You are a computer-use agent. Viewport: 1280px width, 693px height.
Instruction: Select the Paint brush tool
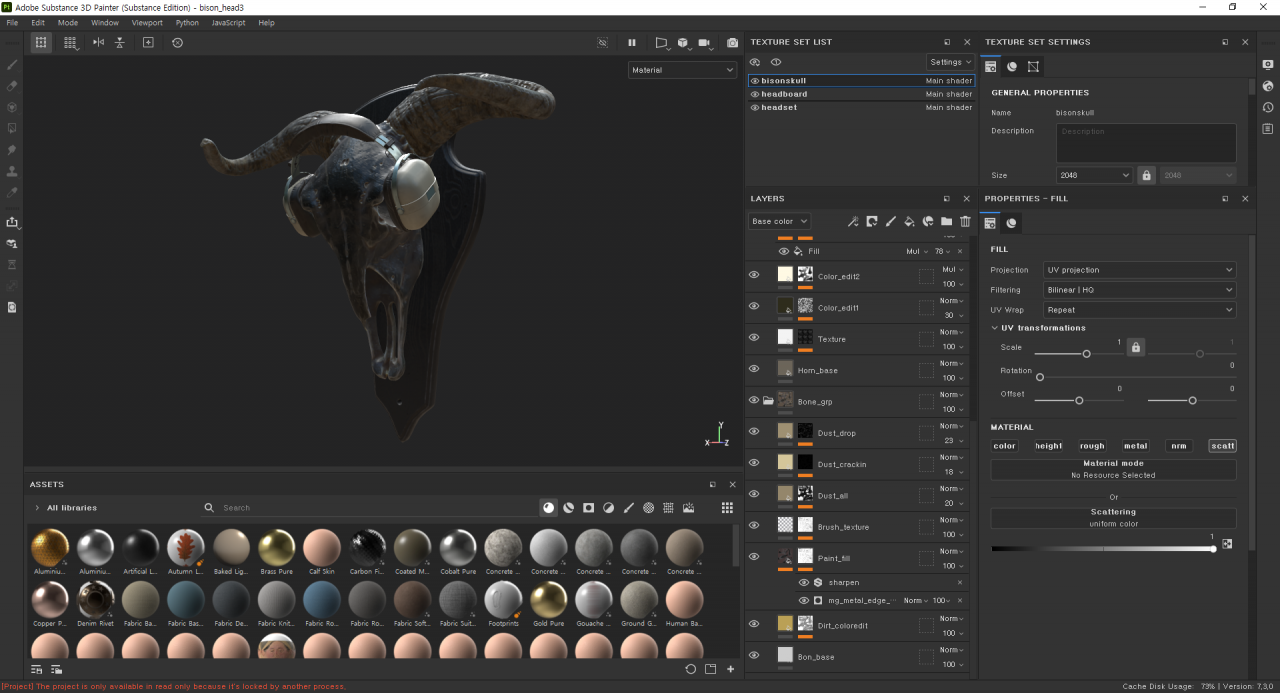[12, 65]
